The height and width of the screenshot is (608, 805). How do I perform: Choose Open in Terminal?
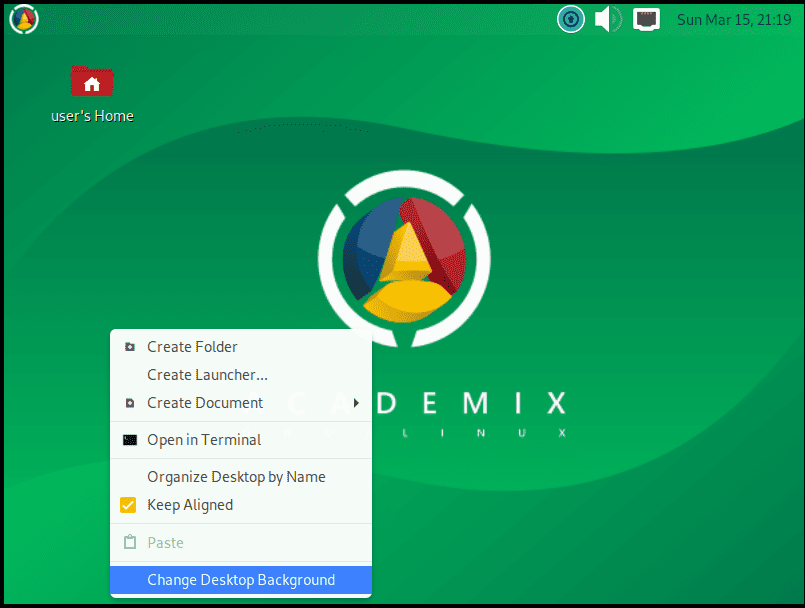pos(241,440)
